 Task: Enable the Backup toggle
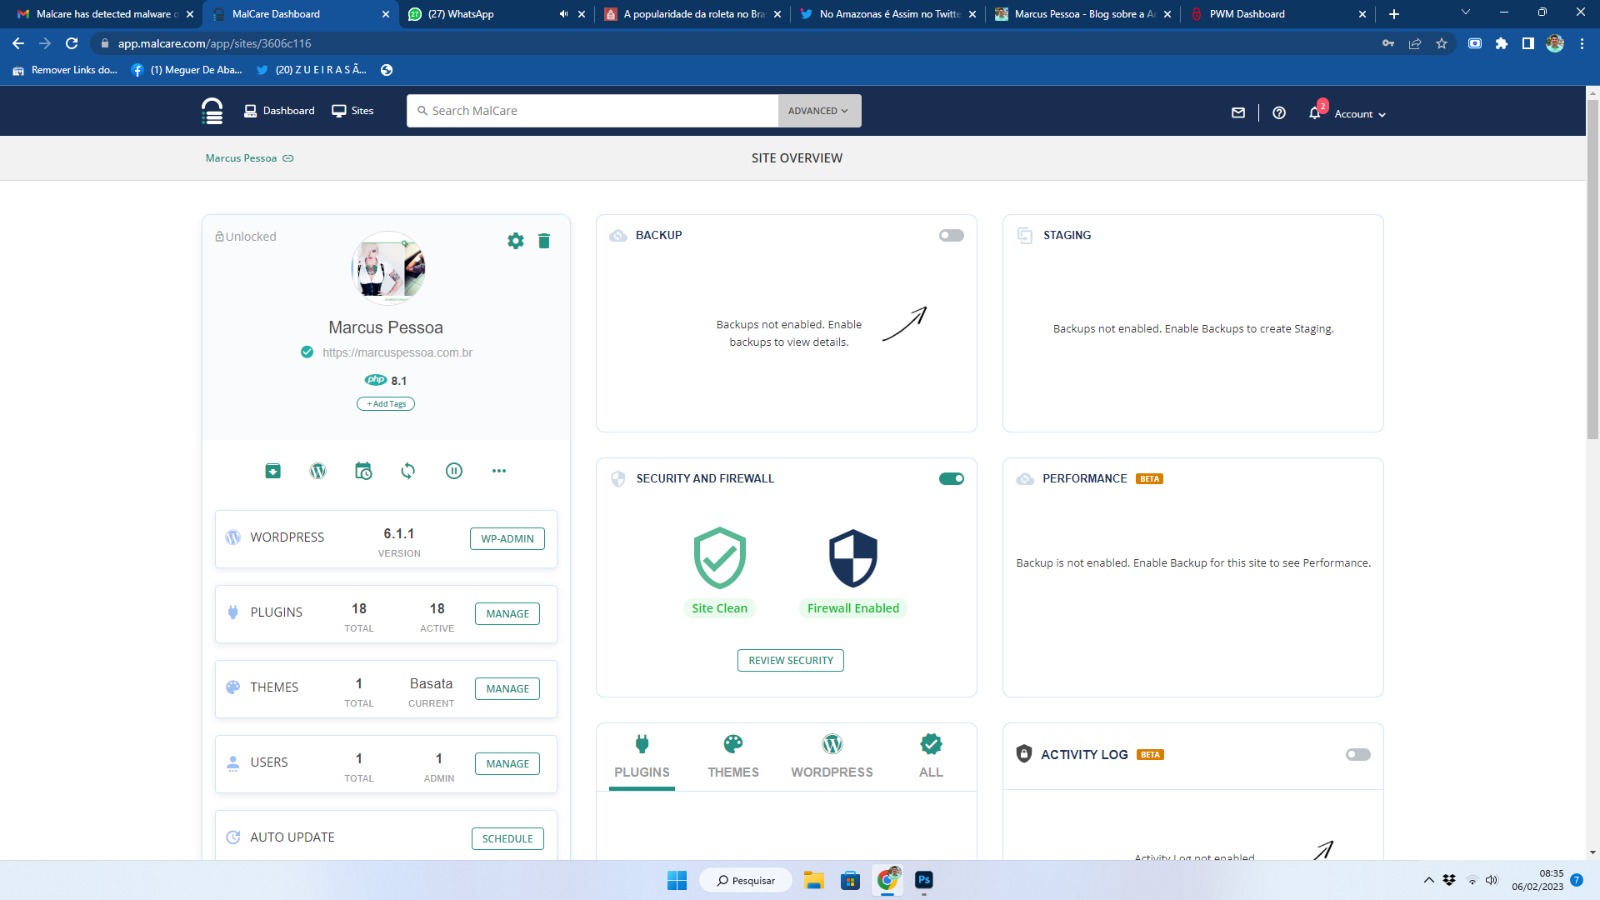click(951, 236)
